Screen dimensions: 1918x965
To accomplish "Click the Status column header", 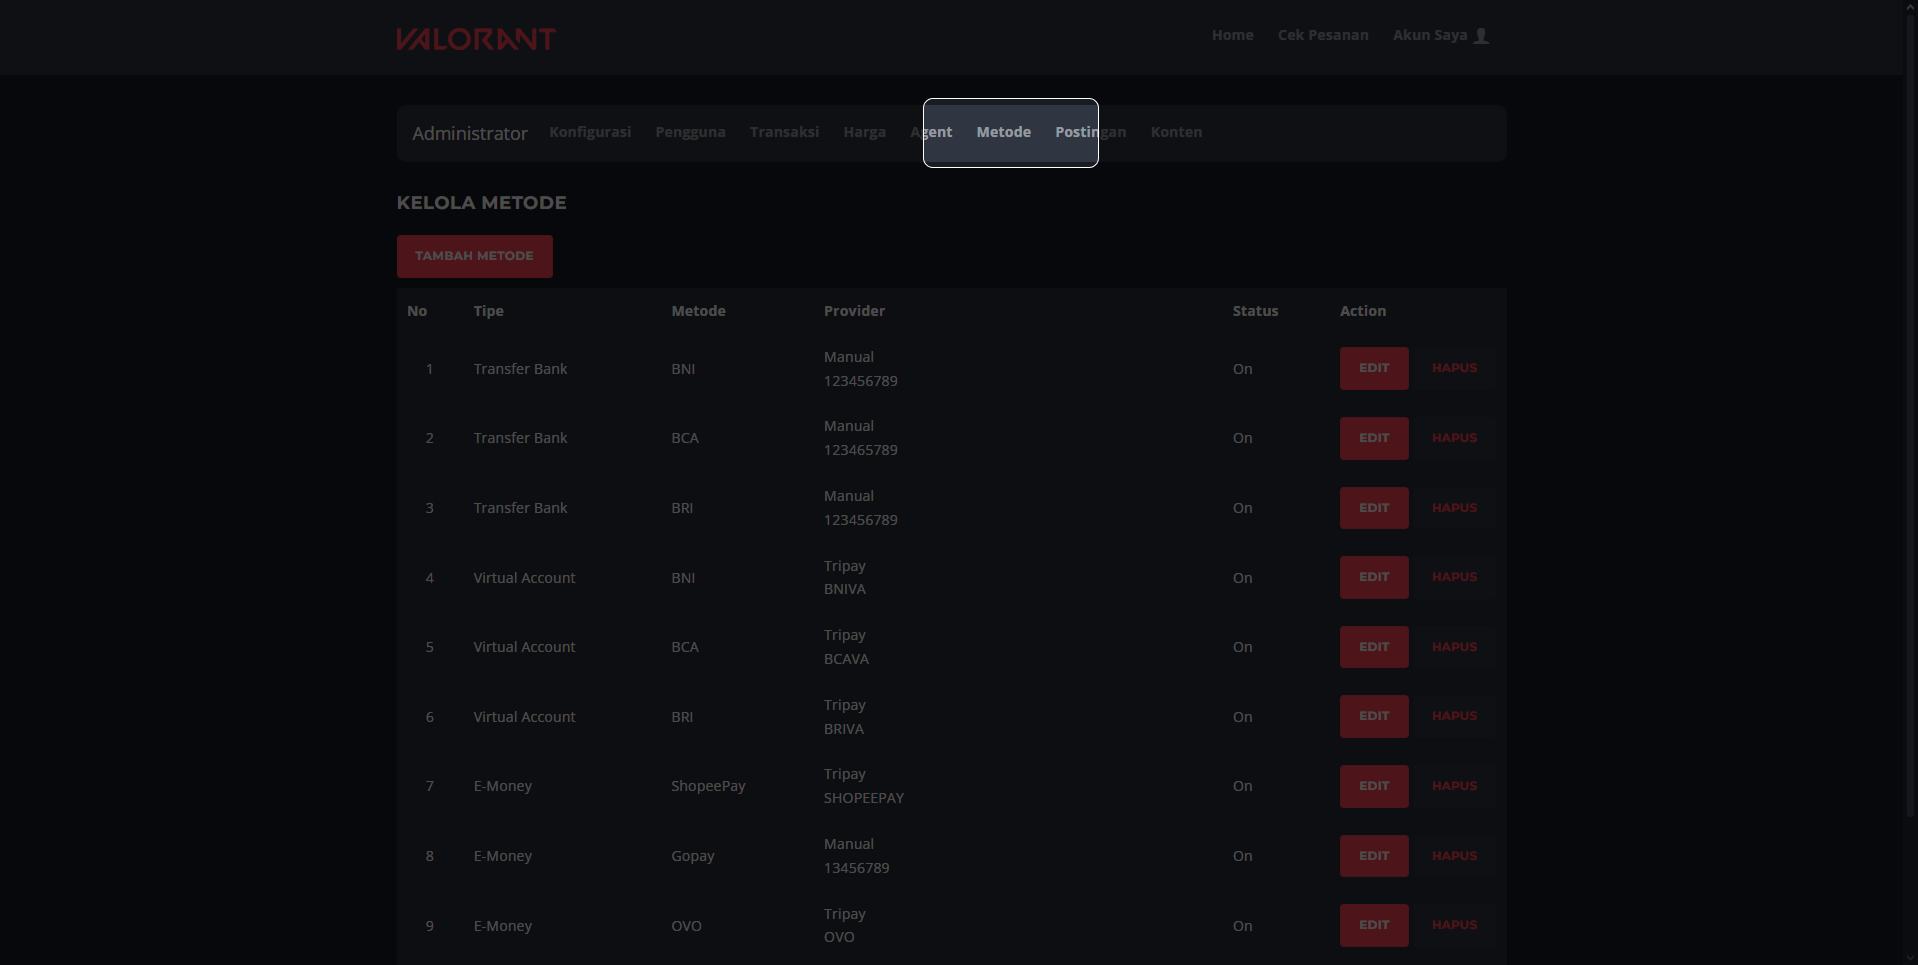I will 1255,311.
